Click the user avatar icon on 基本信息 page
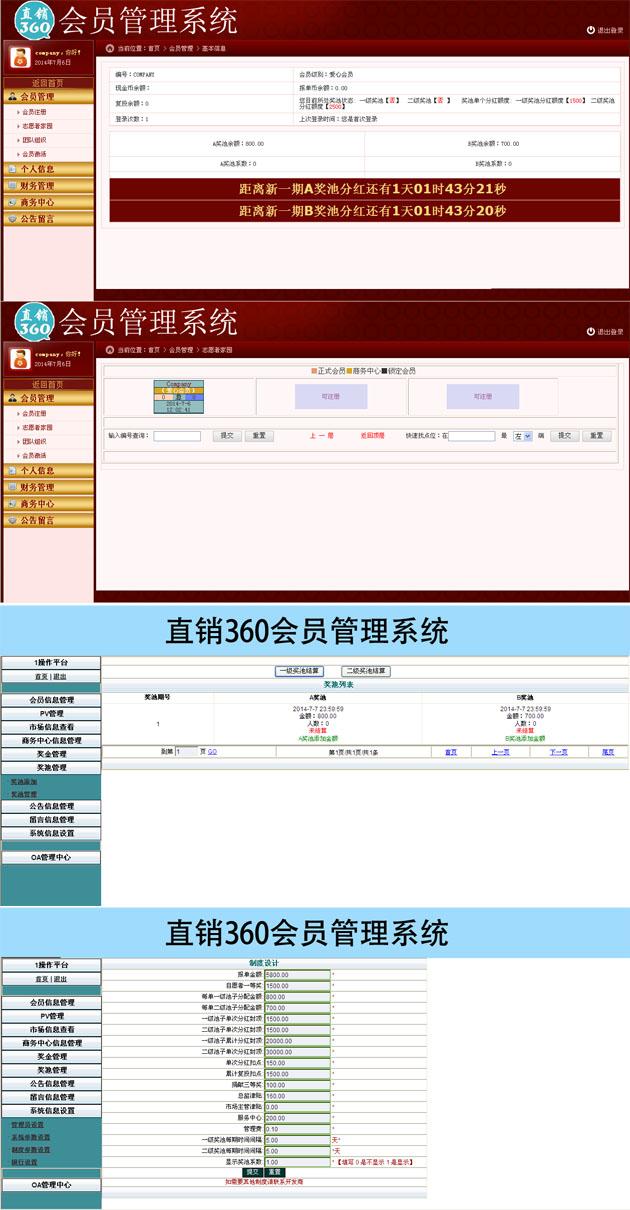The image size is (630, 1210). 19,58
